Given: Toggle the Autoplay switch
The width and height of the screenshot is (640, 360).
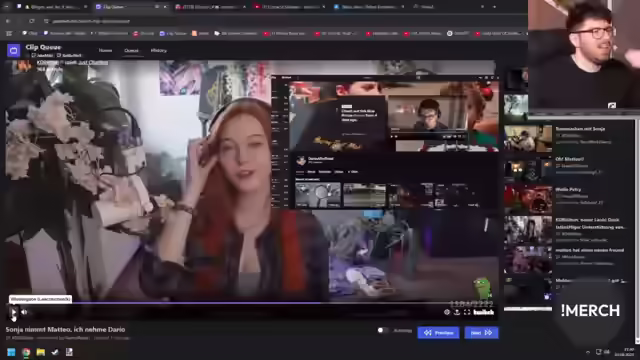Looking at the screenshot, I should coord(383,330).
